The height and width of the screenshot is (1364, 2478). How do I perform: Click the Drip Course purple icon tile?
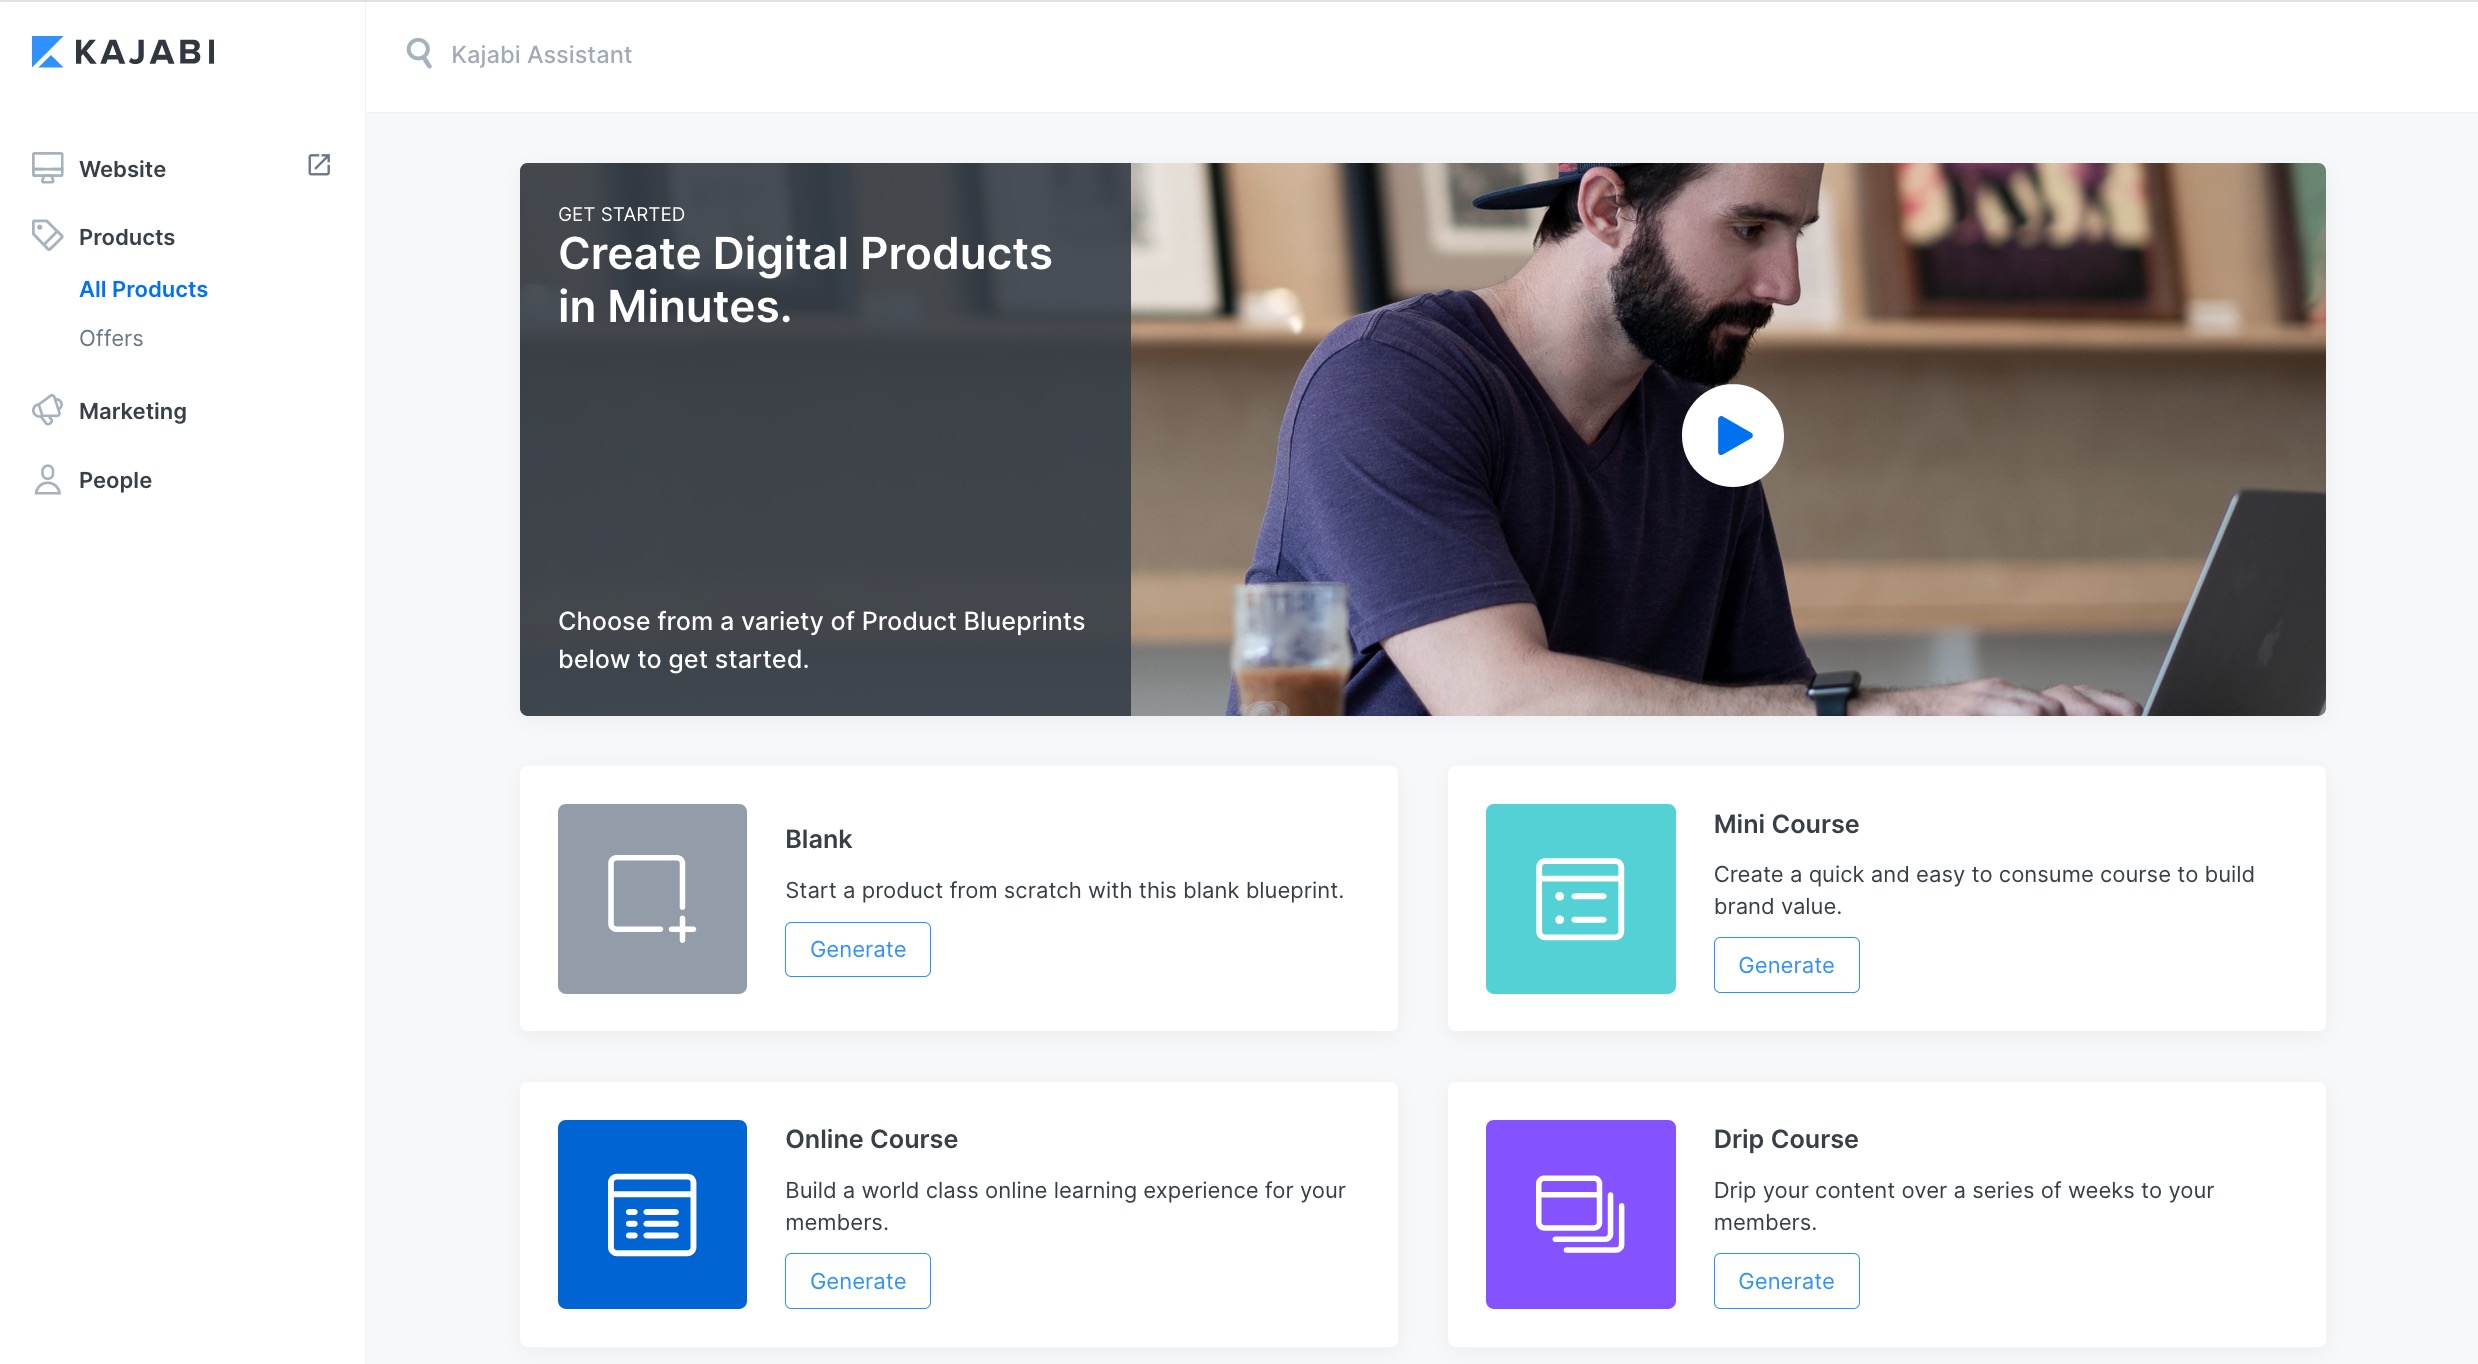(1580, 1214)
